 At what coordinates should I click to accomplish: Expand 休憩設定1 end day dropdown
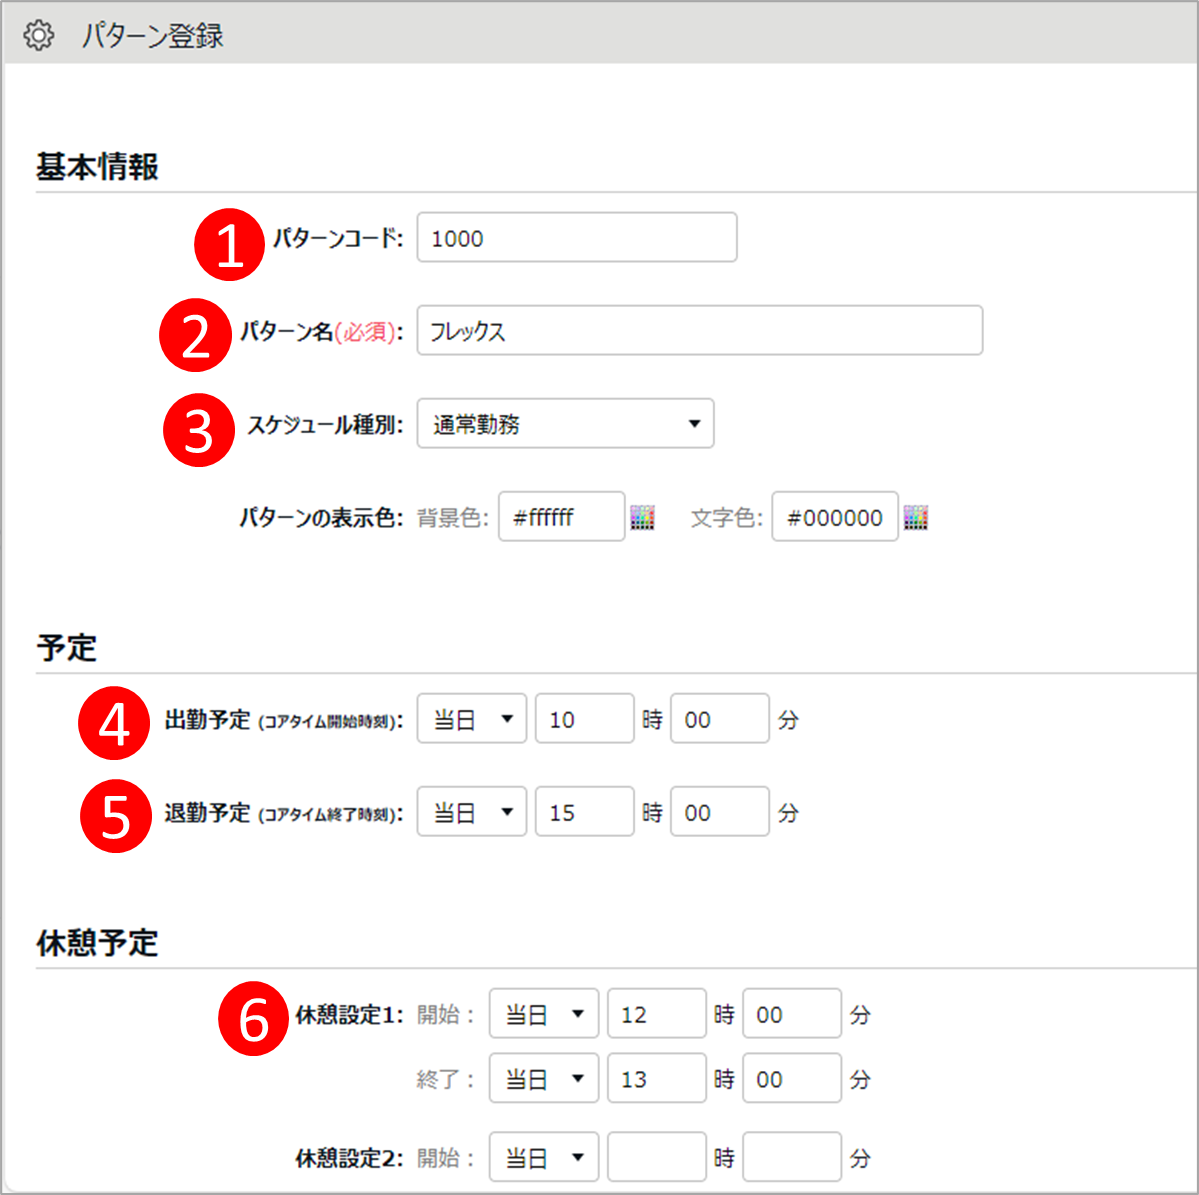tap(544, 1078)
